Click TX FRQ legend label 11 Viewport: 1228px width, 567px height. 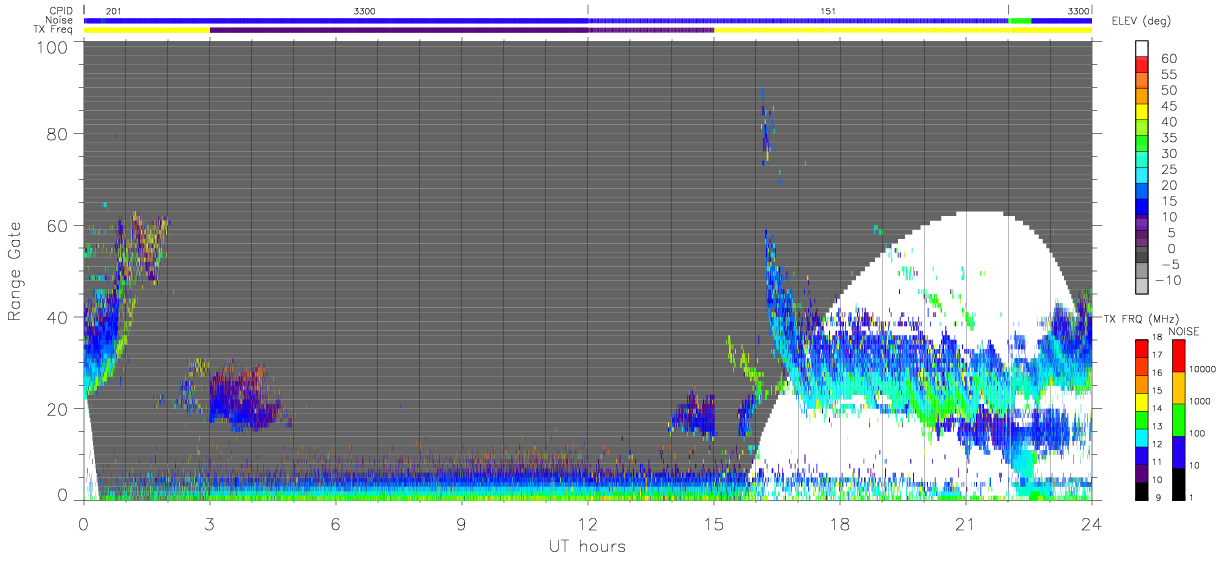(1157, 462)
